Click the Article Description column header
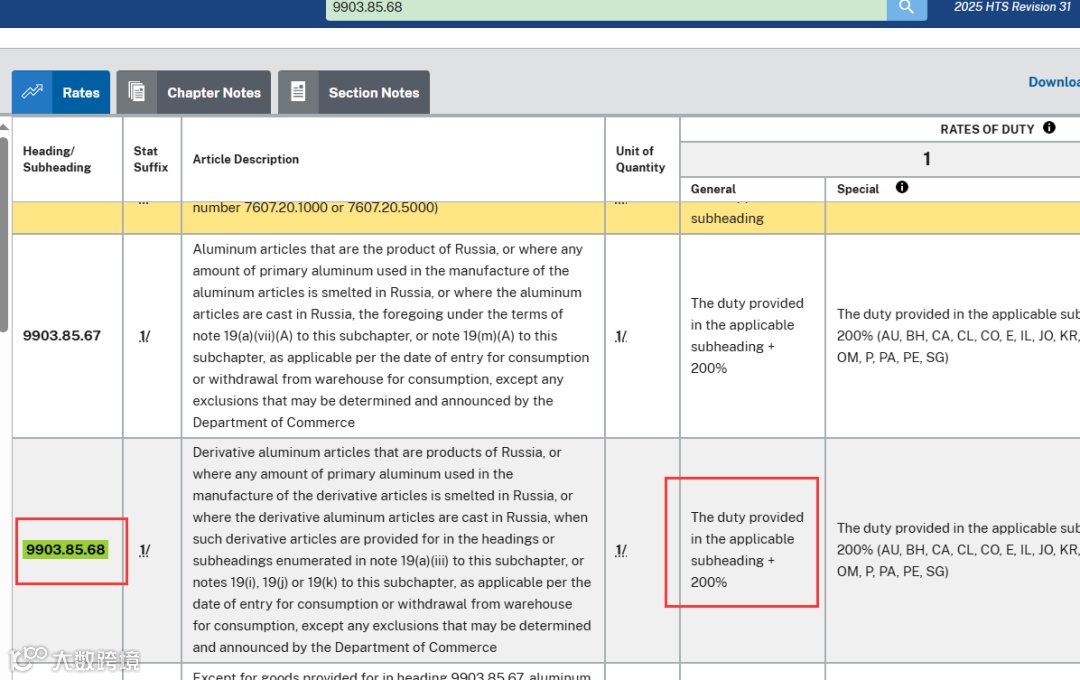Screen dimensions: 1080x680 pos(246,159)
